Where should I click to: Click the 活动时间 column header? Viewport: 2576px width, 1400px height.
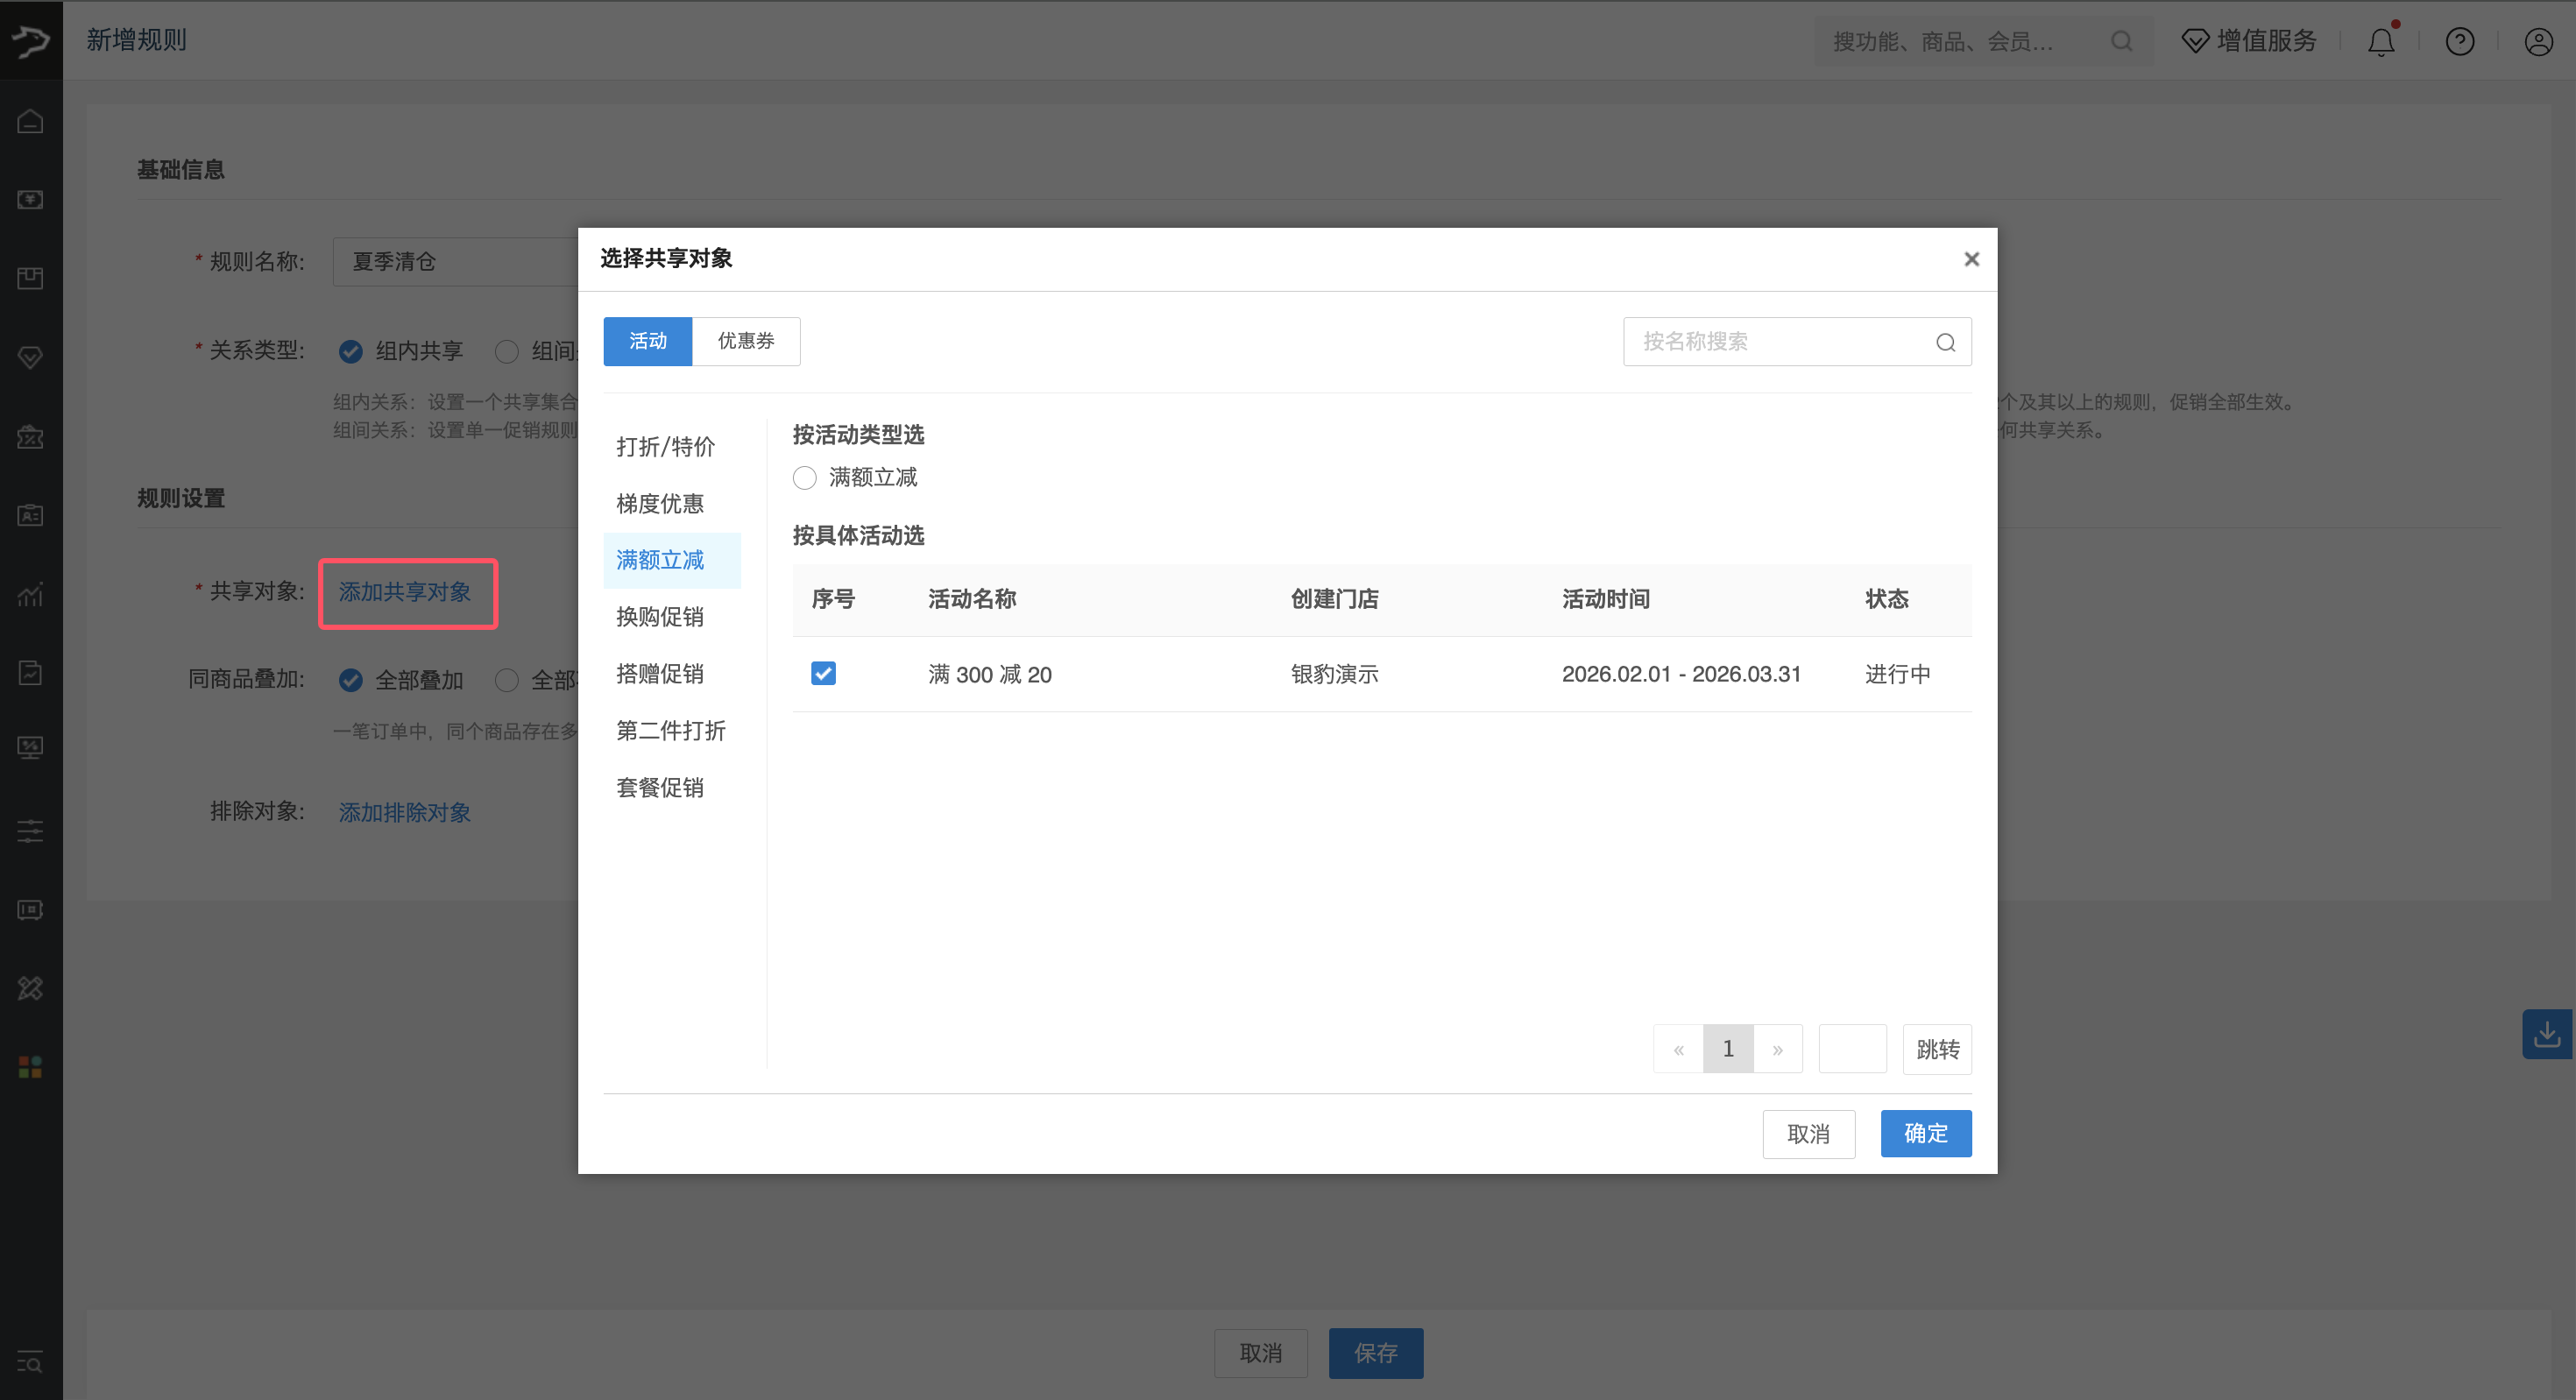pyautogui.click(x=1605, y=599)
